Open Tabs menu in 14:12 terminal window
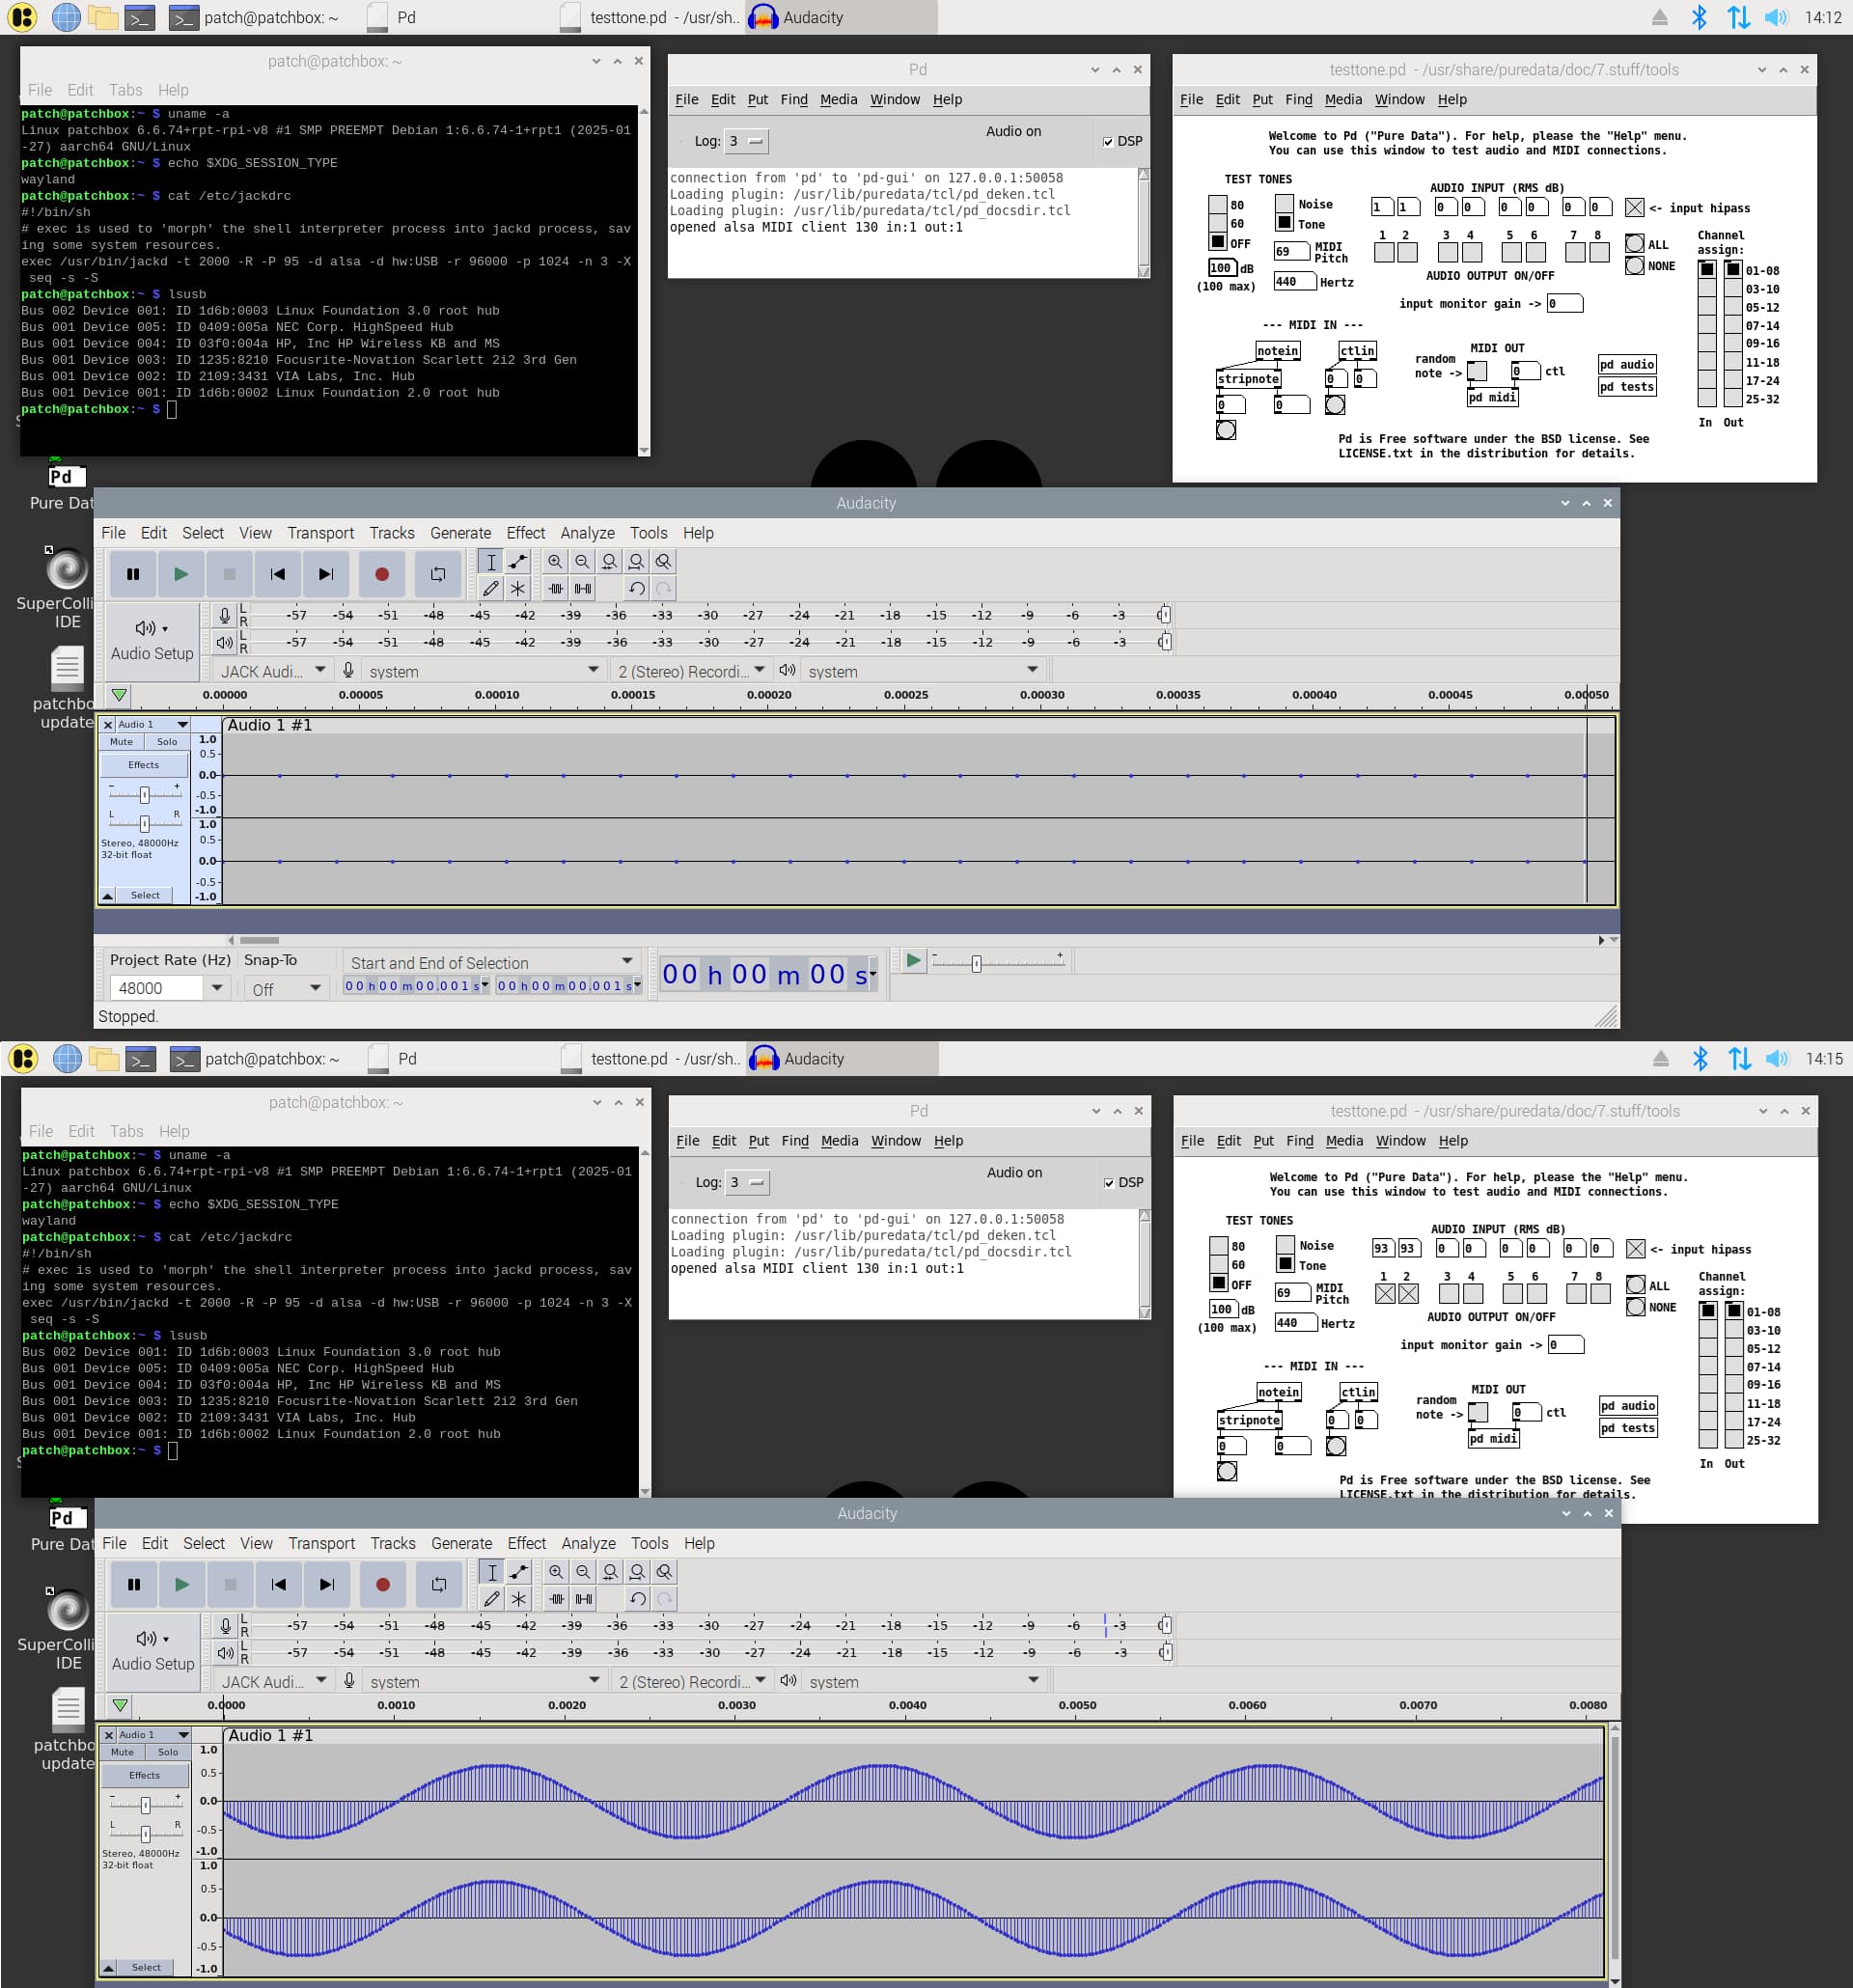 click(x=125, y=90)
